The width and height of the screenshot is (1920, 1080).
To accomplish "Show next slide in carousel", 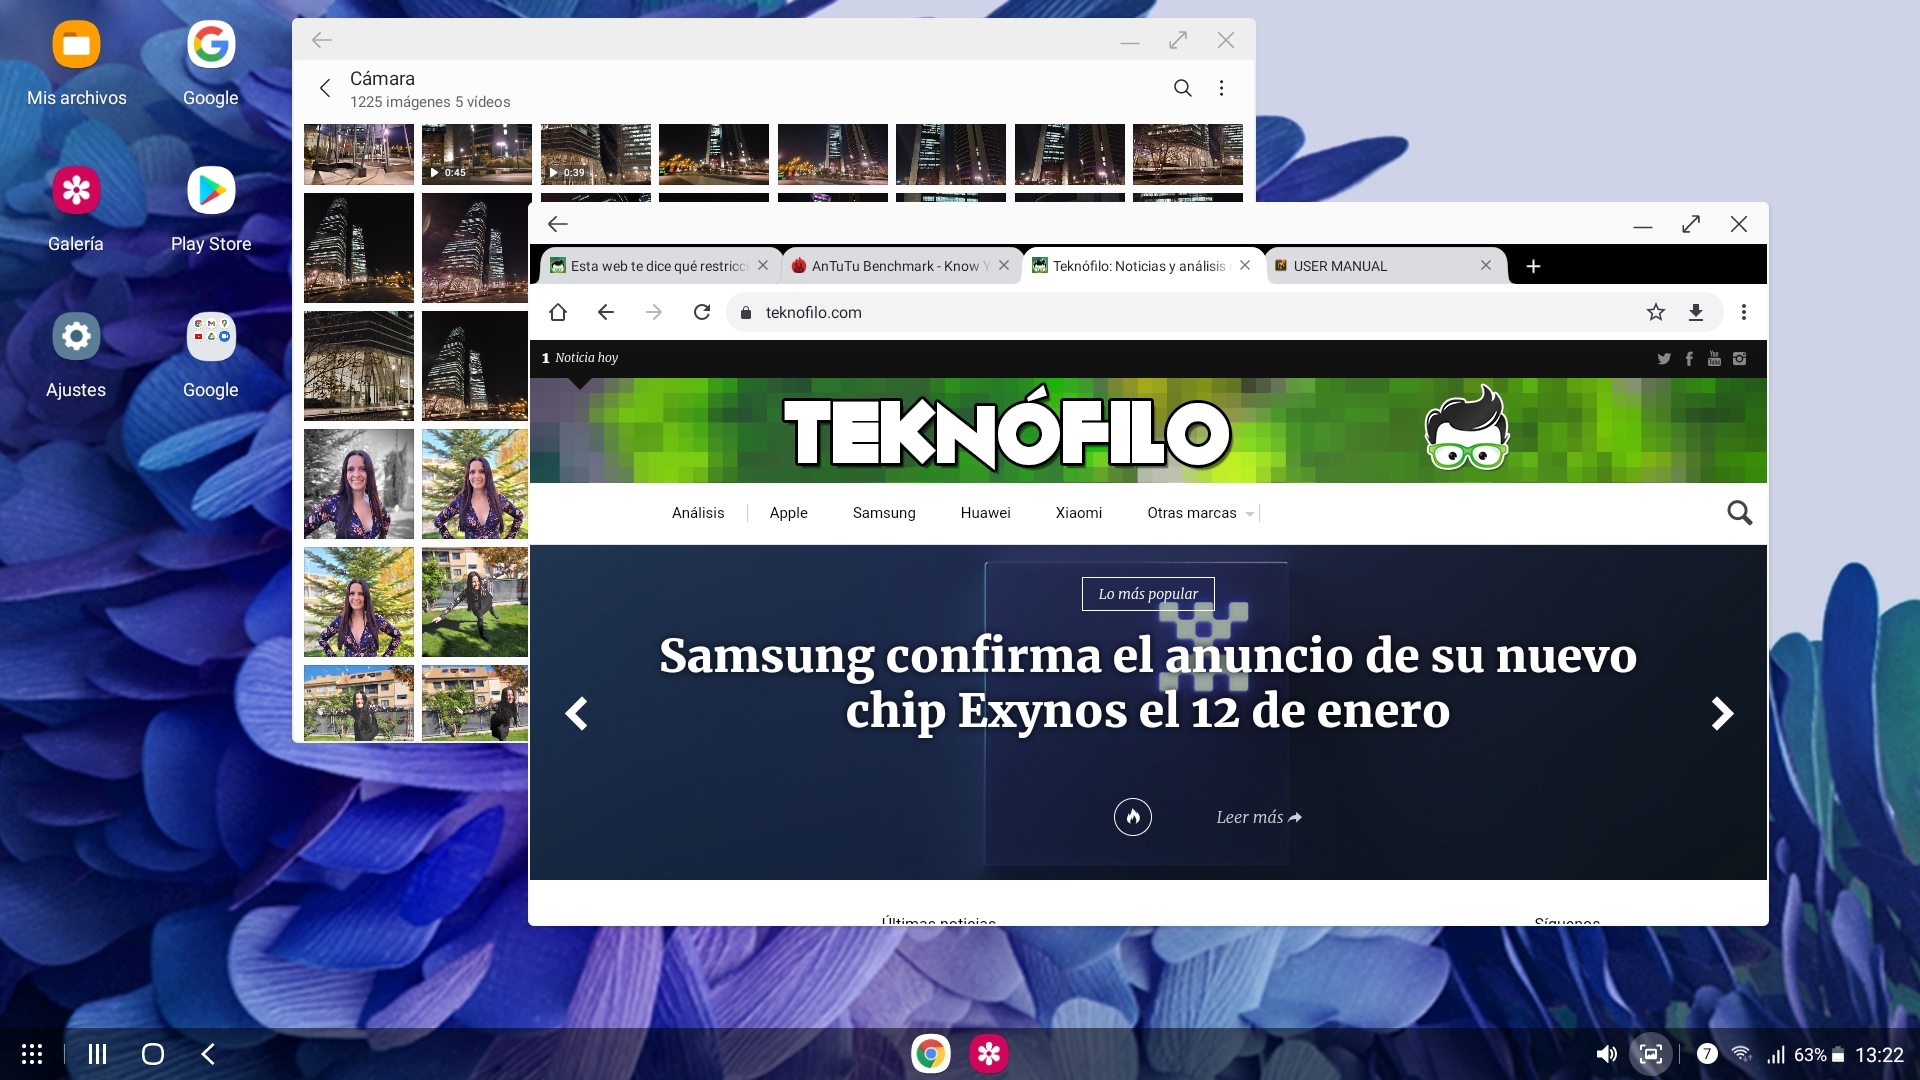I will coord(1721,714).
